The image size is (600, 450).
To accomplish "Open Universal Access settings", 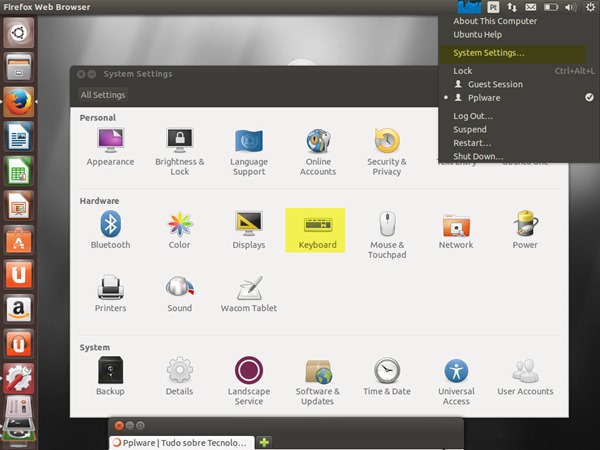I will coord(456,380).
